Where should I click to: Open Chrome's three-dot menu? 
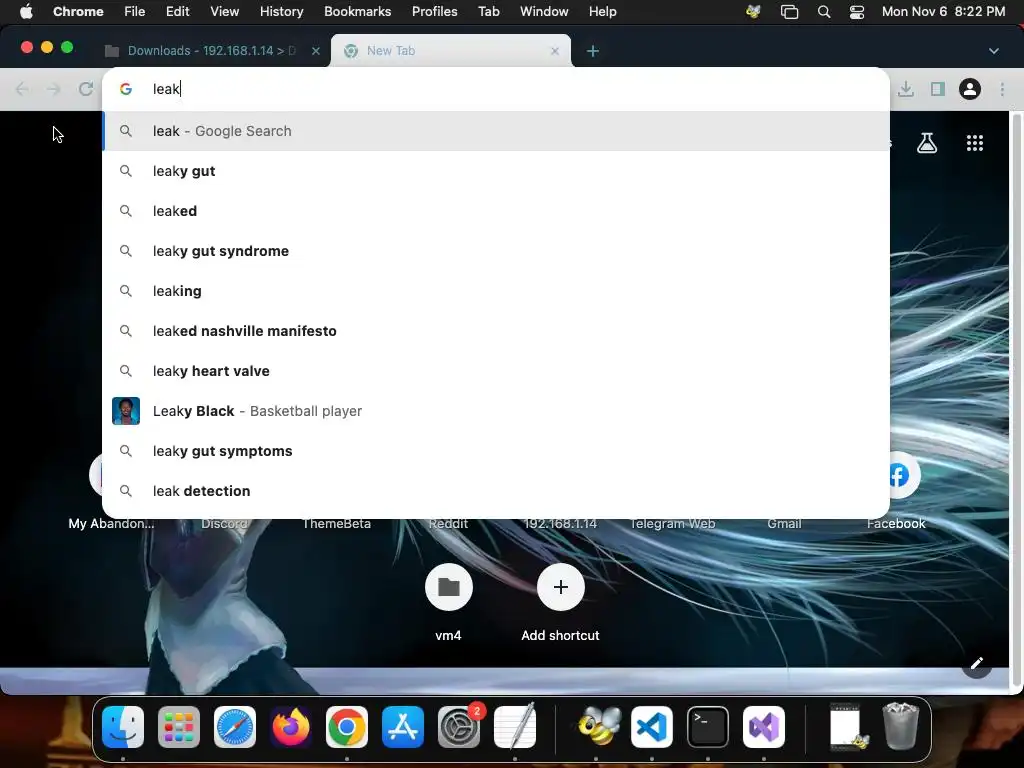point(1002,89)
